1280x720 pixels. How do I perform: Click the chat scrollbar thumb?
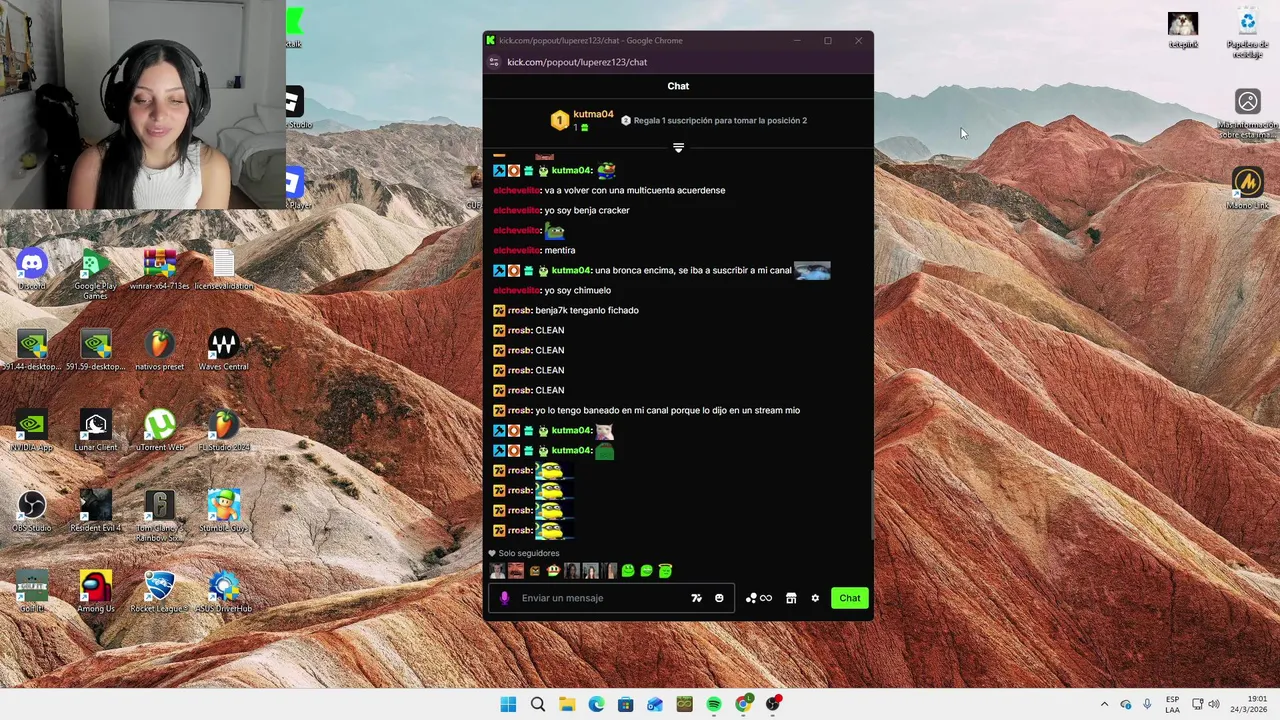pos(871,505)
